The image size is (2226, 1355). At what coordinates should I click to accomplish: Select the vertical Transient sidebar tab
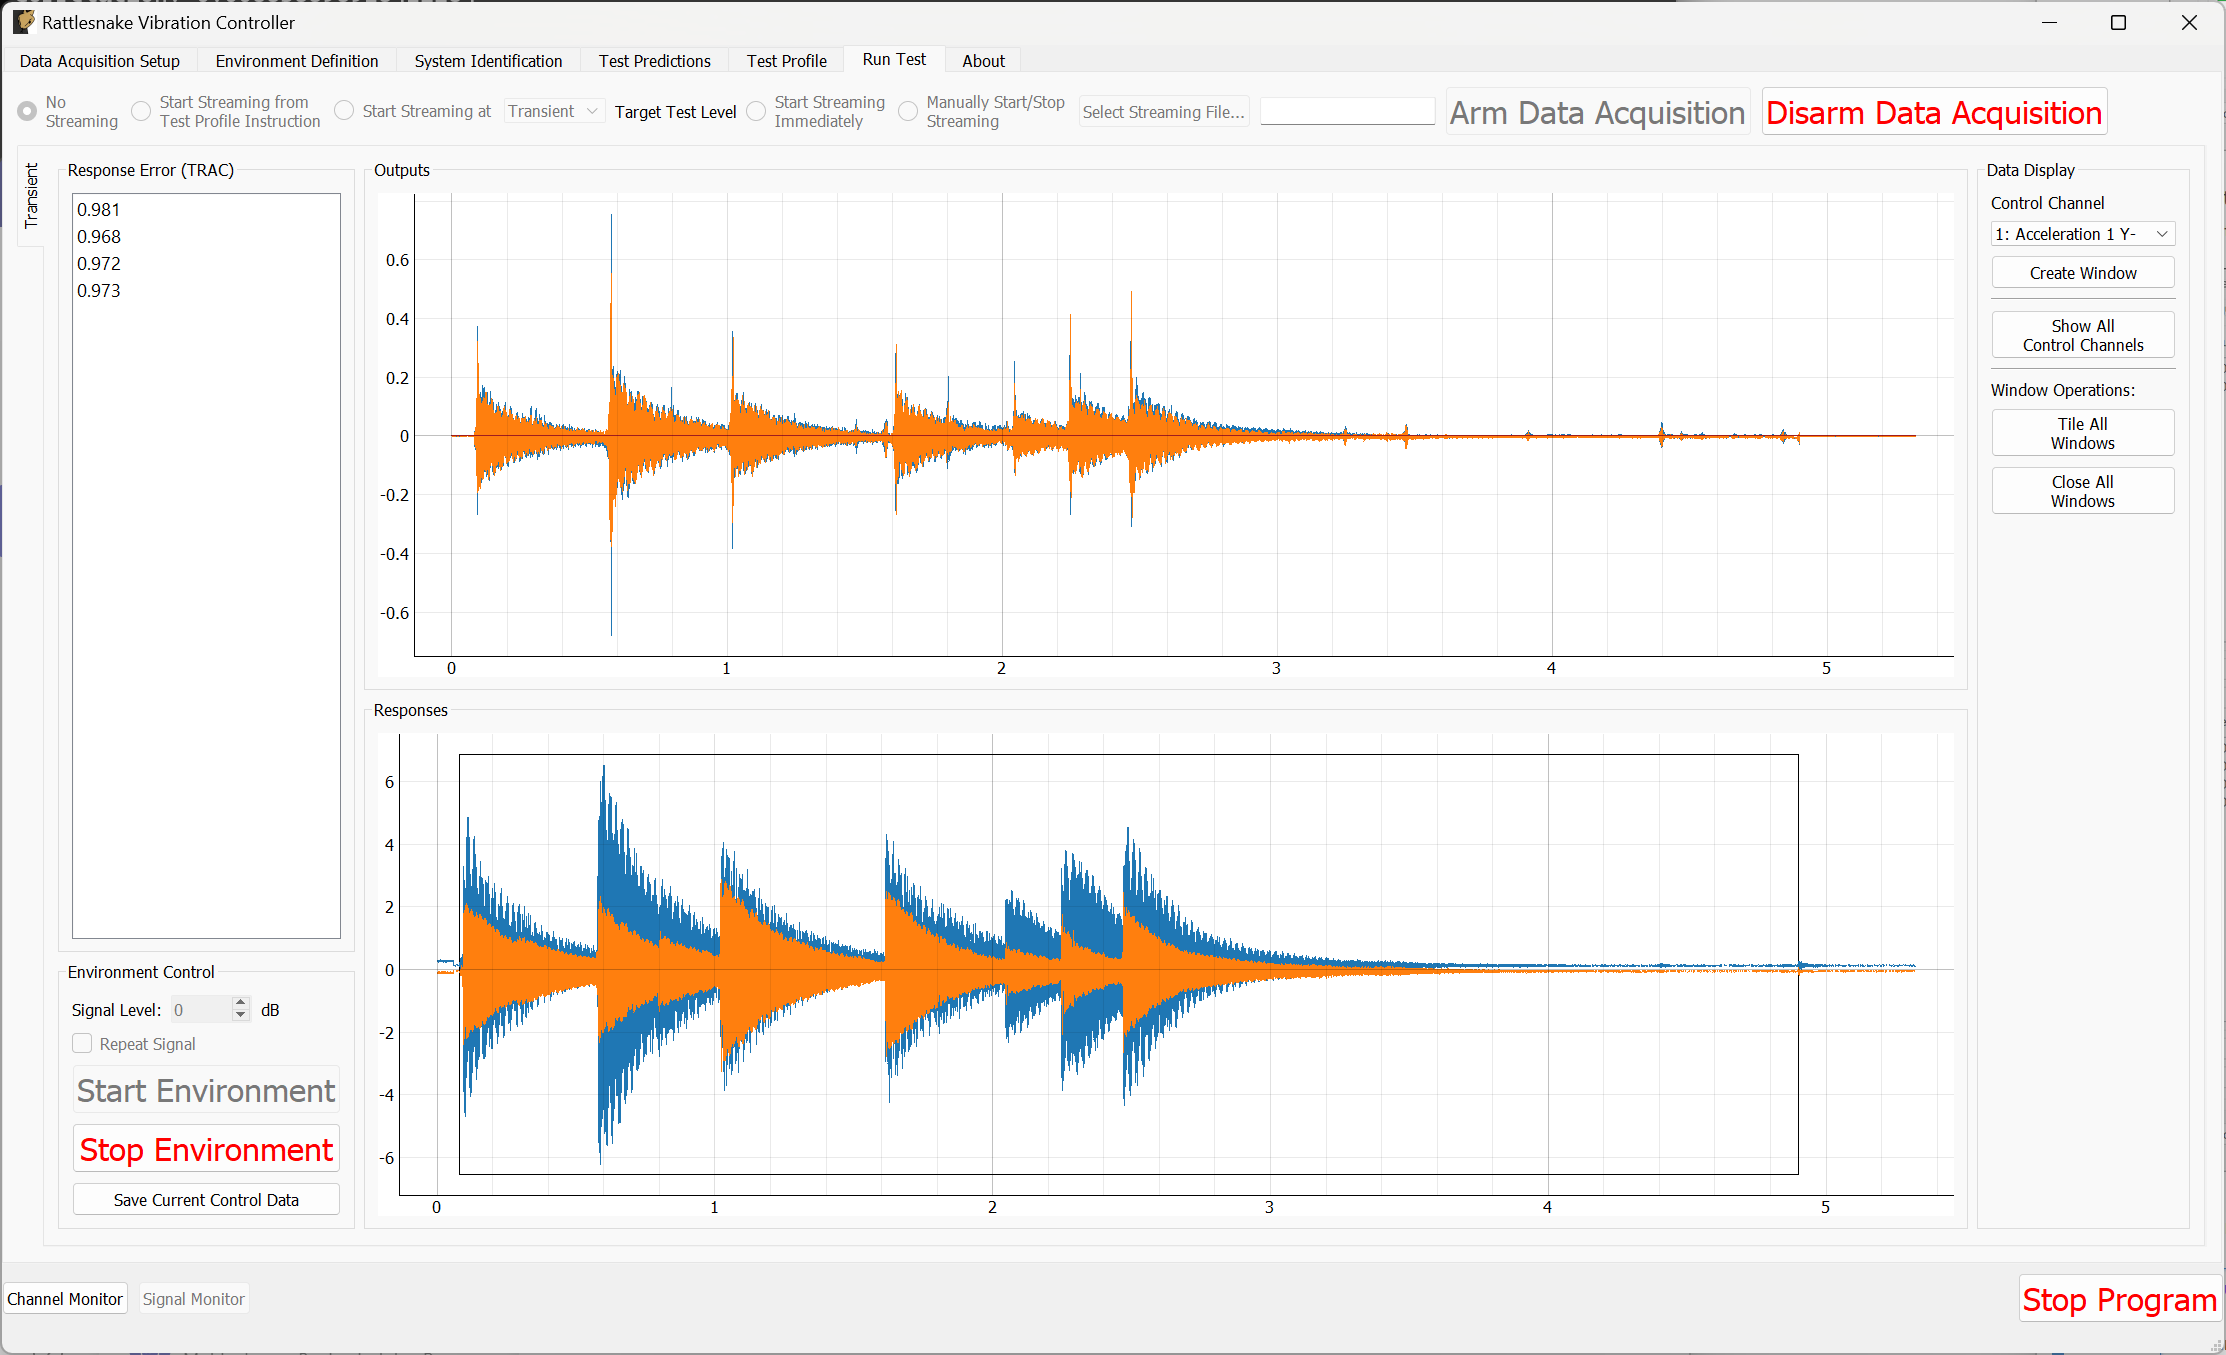tap(30, 196)
